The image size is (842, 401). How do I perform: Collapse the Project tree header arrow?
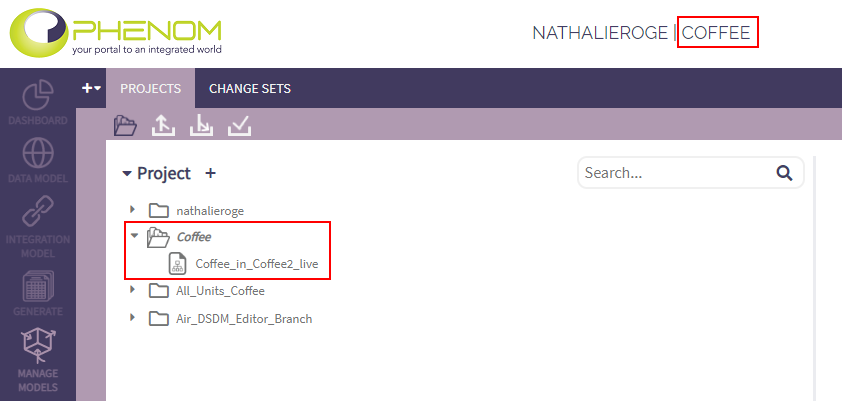point(127,173)
